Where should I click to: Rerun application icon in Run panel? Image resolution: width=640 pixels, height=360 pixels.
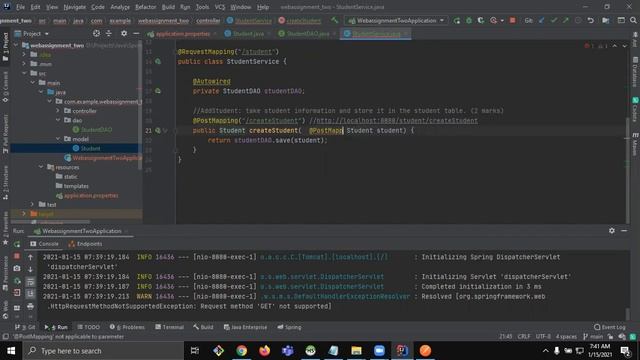(x=17, y=244)
